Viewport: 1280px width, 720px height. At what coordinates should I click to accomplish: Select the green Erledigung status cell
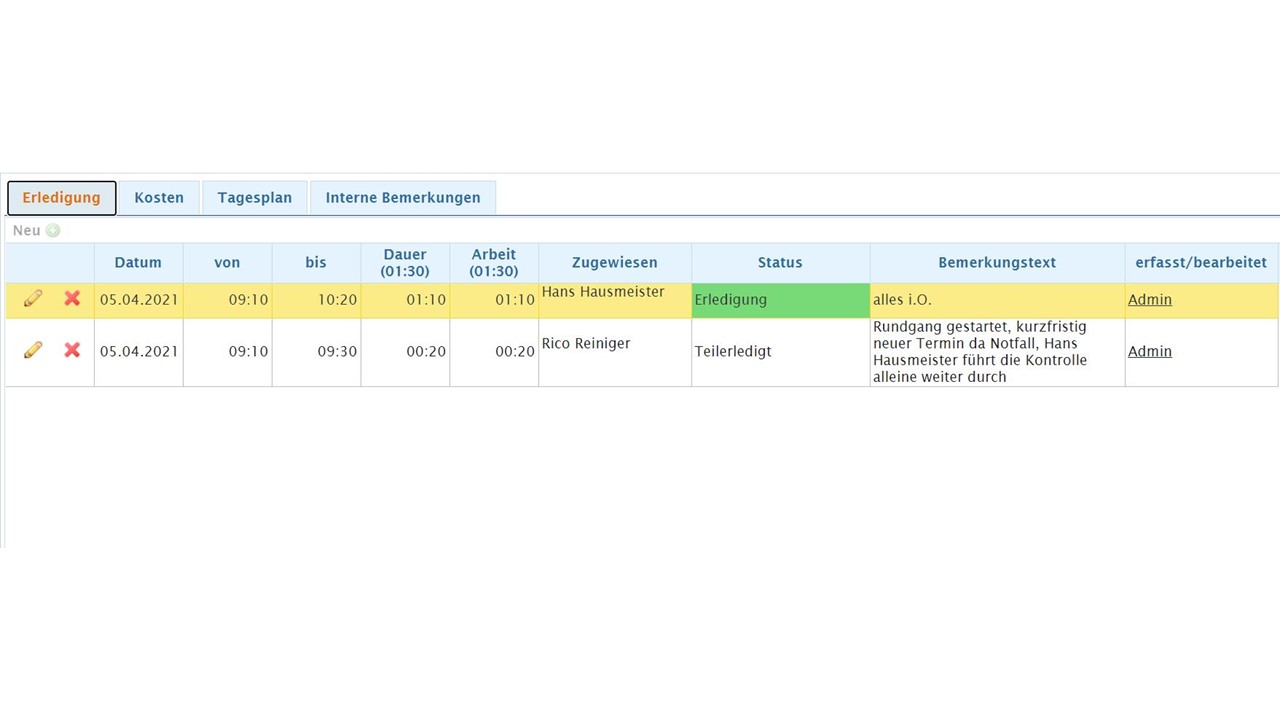tap(780, 300)
